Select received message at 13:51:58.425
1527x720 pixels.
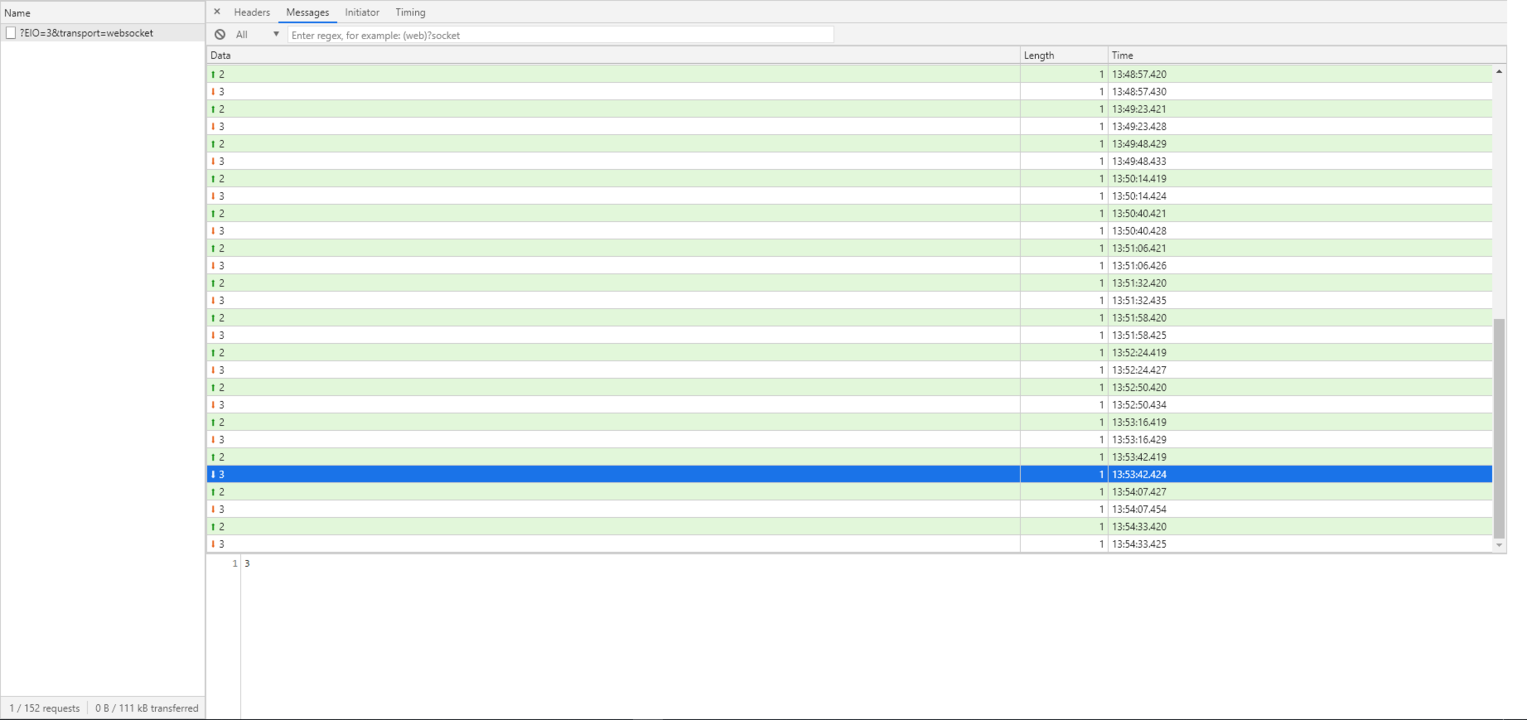tap(849, 335)
